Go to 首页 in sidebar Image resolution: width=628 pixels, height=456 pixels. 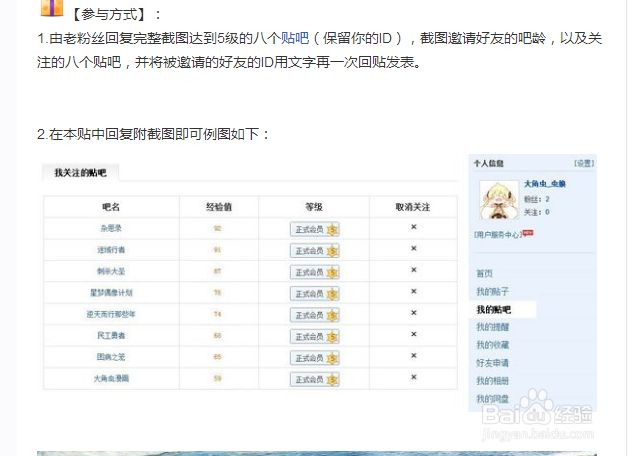pos(485,273)
